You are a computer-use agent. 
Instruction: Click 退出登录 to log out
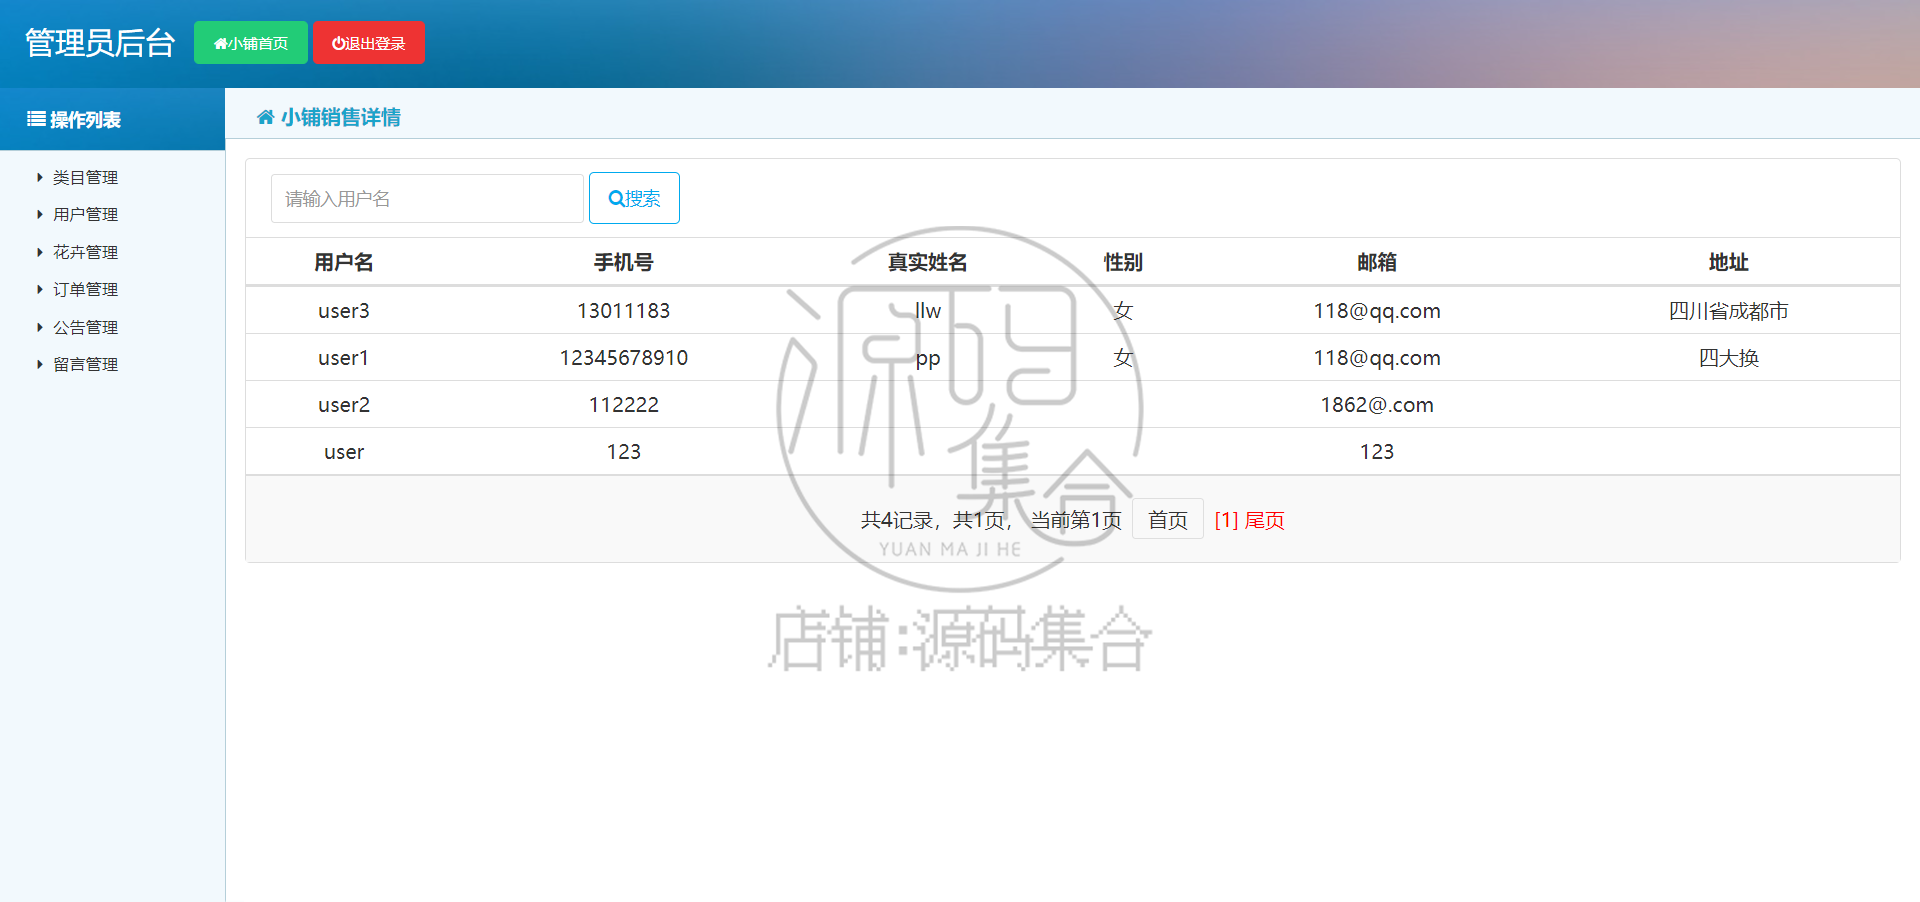[x=369, y=43]
